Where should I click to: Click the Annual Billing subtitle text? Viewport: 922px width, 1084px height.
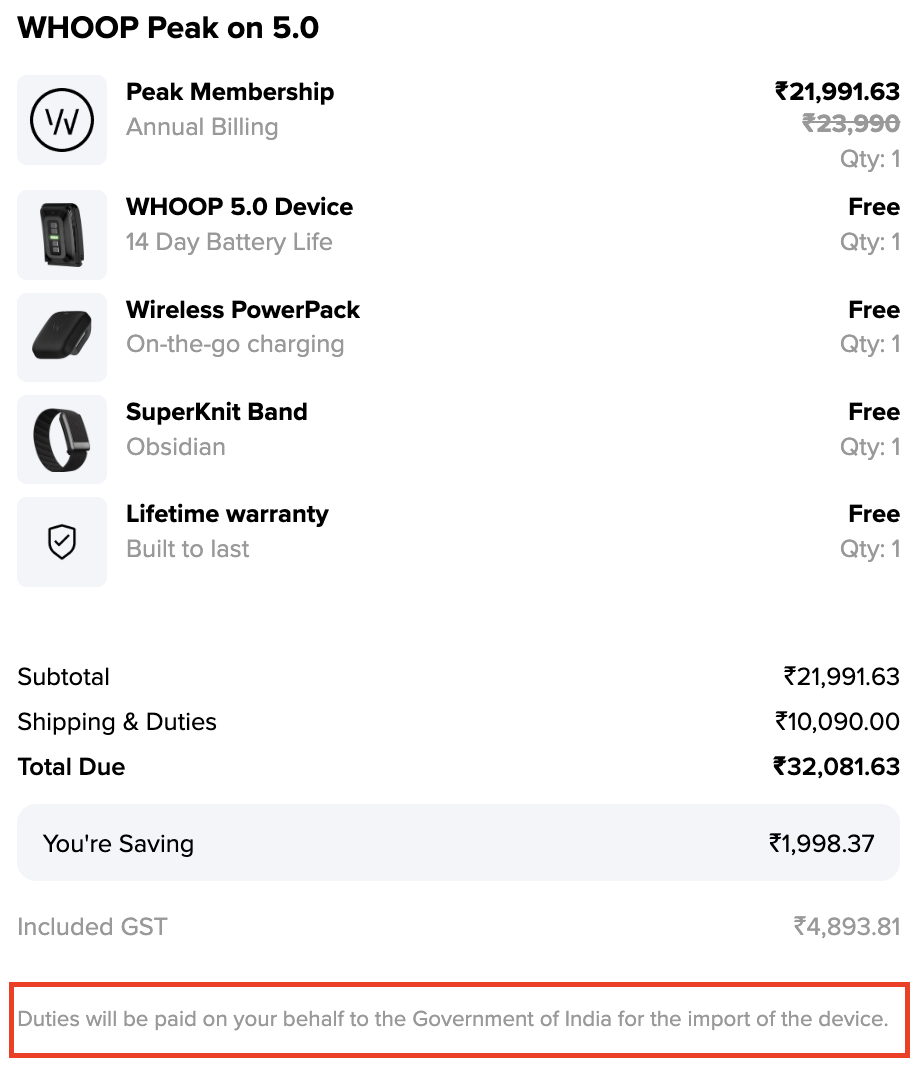point(202,127)
